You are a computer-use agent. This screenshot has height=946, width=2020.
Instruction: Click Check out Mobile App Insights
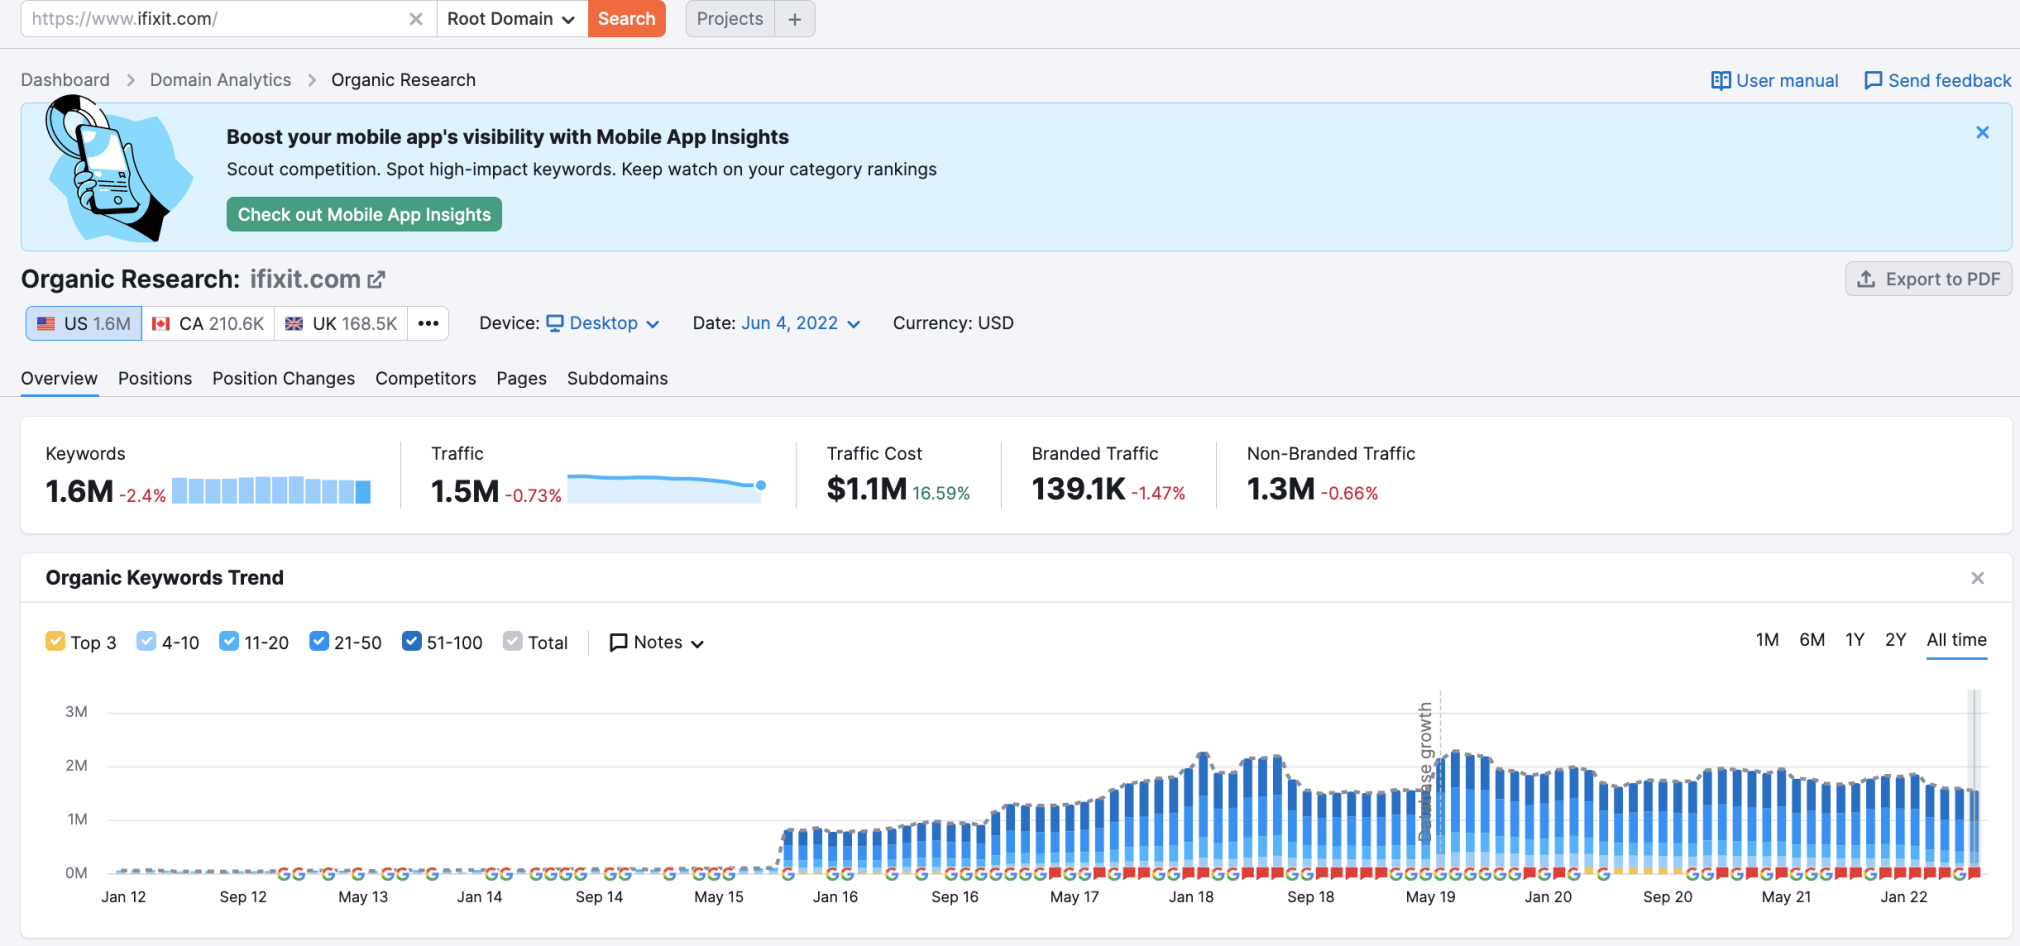coord(364,214)
